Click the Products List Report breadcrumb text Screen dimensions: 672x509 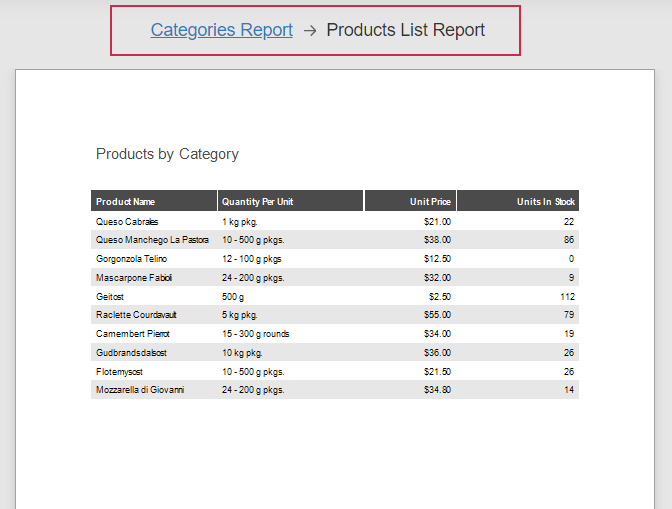pyautogui.click(x=405, y=30)
